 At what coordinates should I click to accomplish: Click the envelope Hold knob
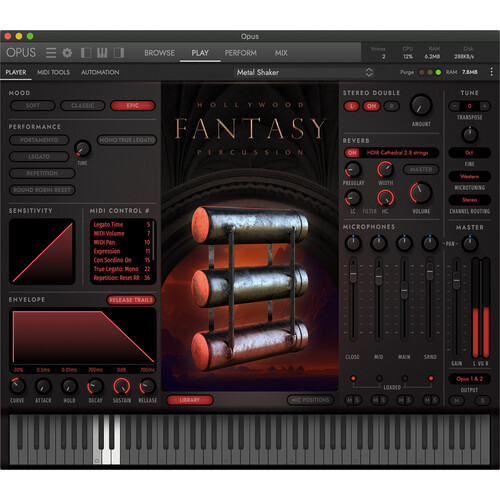pyautogui.click(x=69, y=386)
